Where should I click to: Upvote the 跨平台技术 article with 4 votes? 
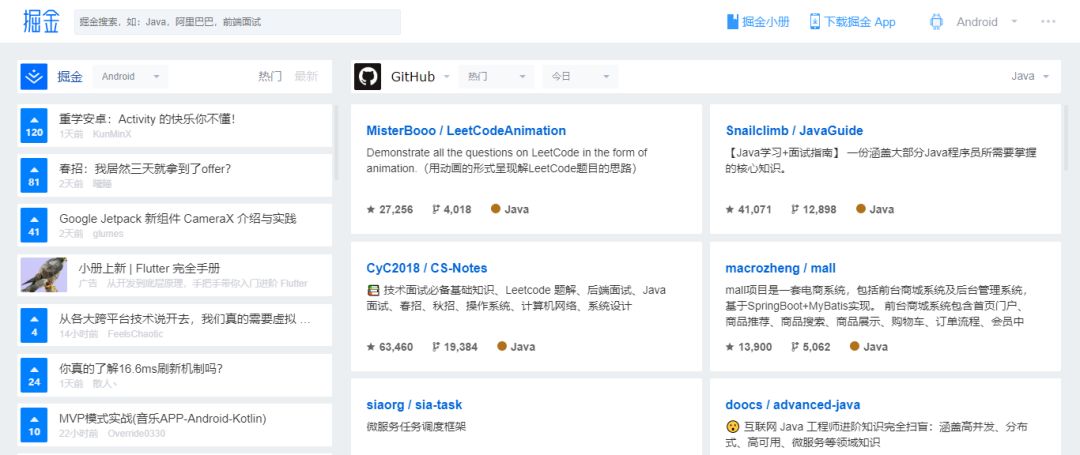(x=34, y=326)
